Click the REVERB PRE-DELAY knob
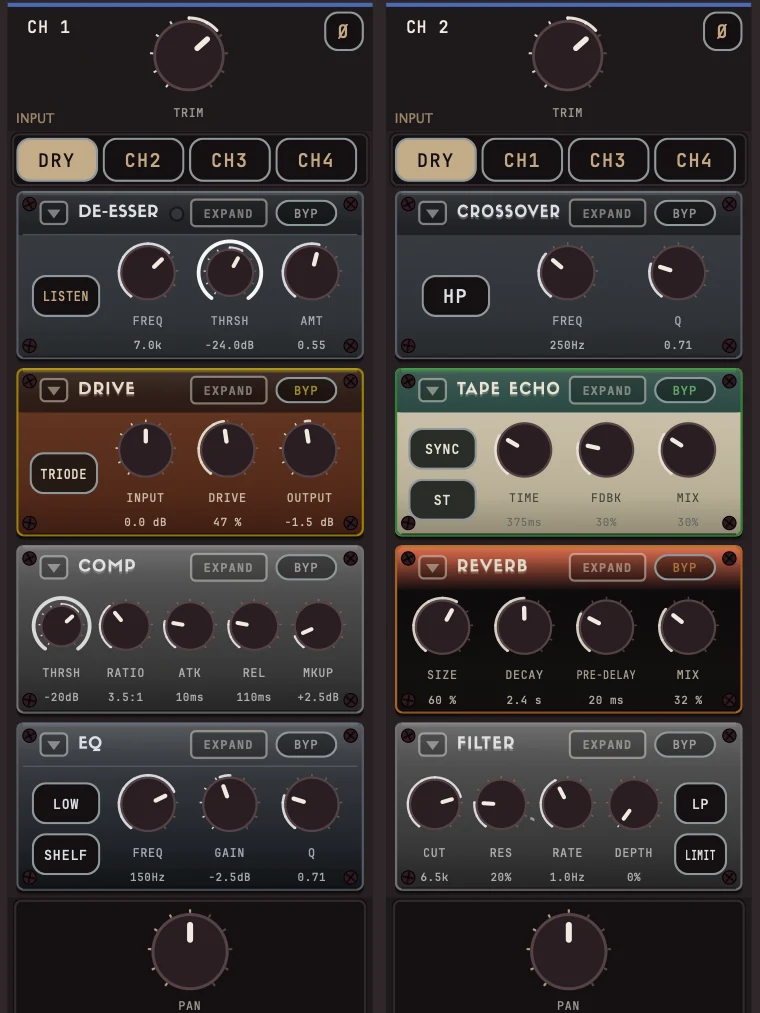Viewport: 760px width, 1013px height. 606,626
